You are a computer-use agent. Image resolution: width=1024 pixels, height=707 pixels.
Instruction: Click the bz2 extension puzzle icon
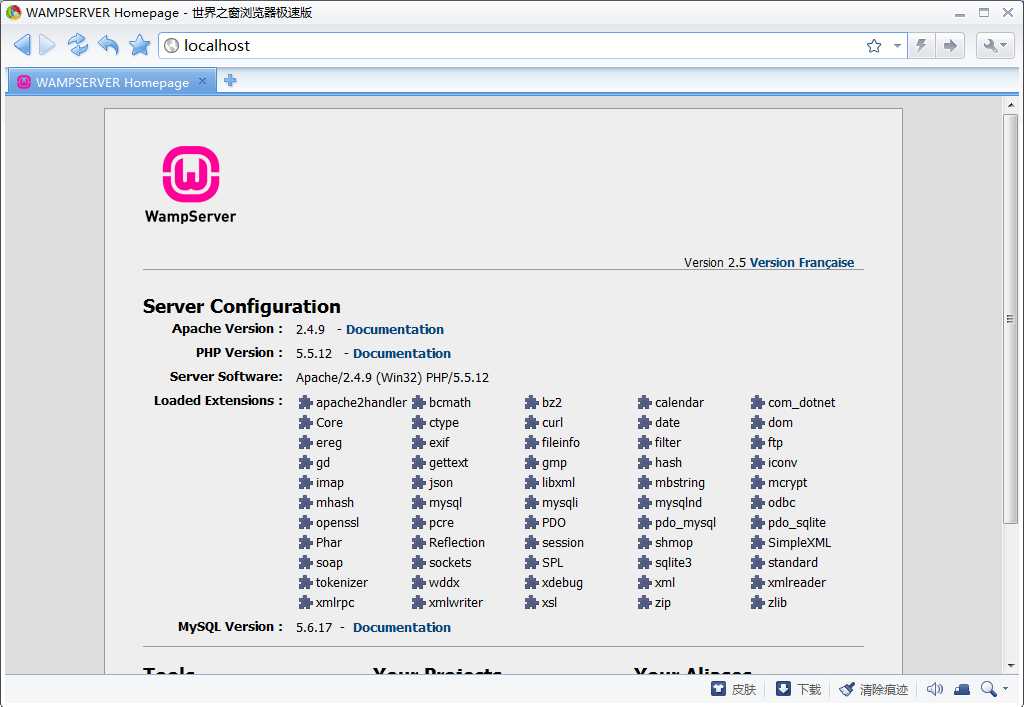pos(532,402)
